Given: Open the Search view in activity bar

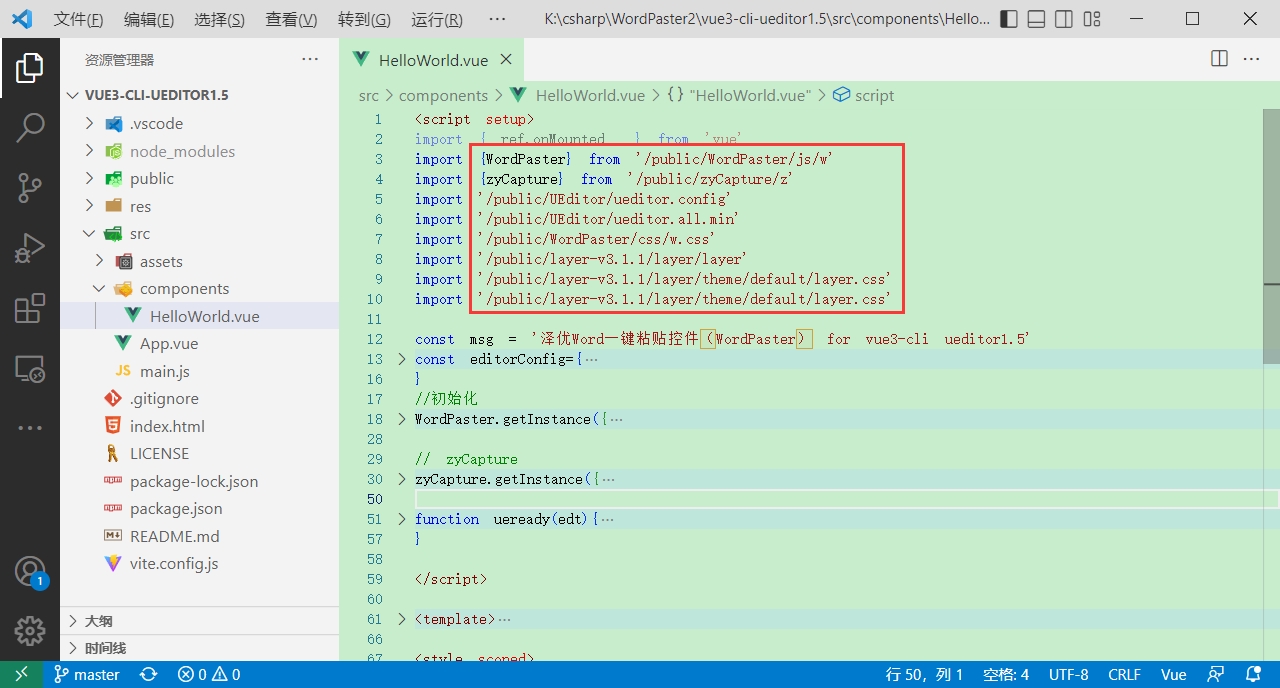Looking at the screenshot, I should click(x=30, y=127).
